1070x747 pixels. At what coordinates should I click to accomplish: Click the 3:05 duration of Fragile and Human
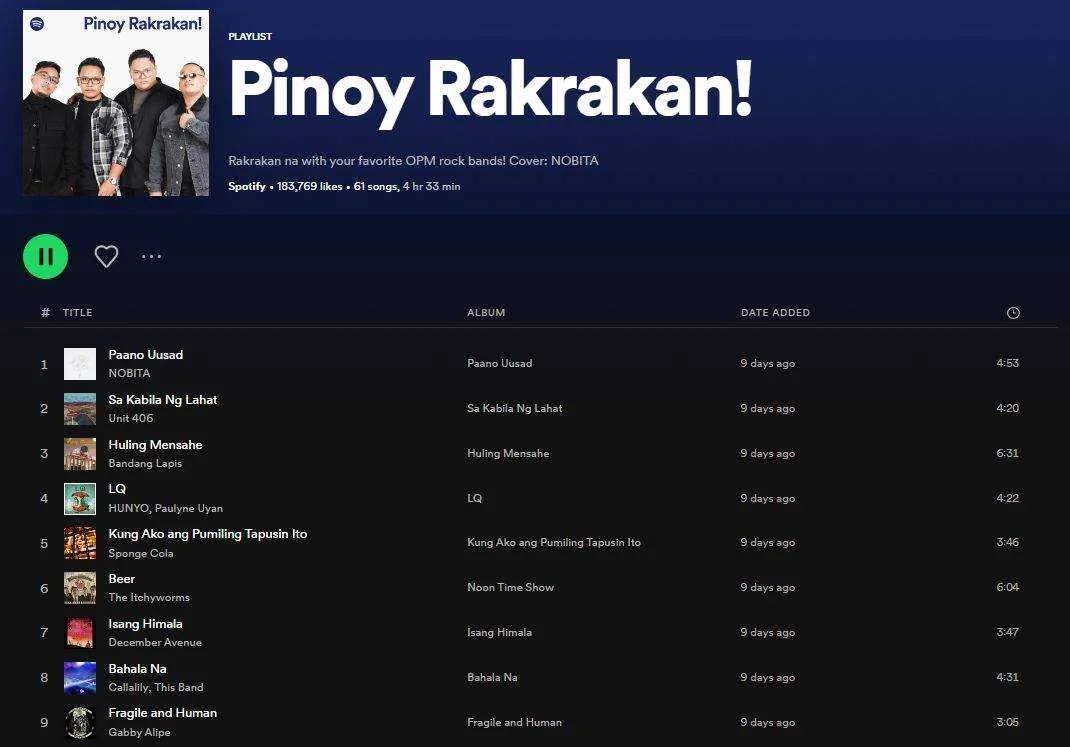[x=1008, y=722]
